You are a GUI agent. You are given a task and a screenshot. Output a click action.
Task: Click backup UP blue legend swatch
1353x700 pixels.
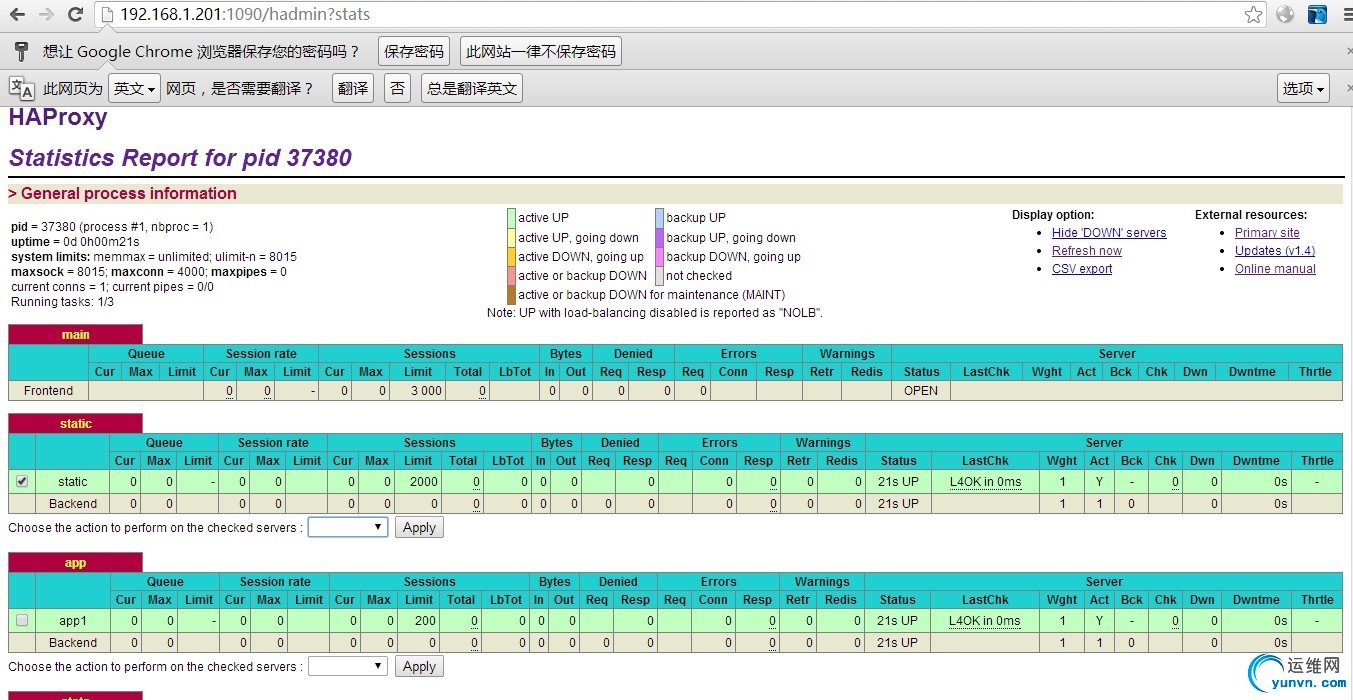point(659,218)
